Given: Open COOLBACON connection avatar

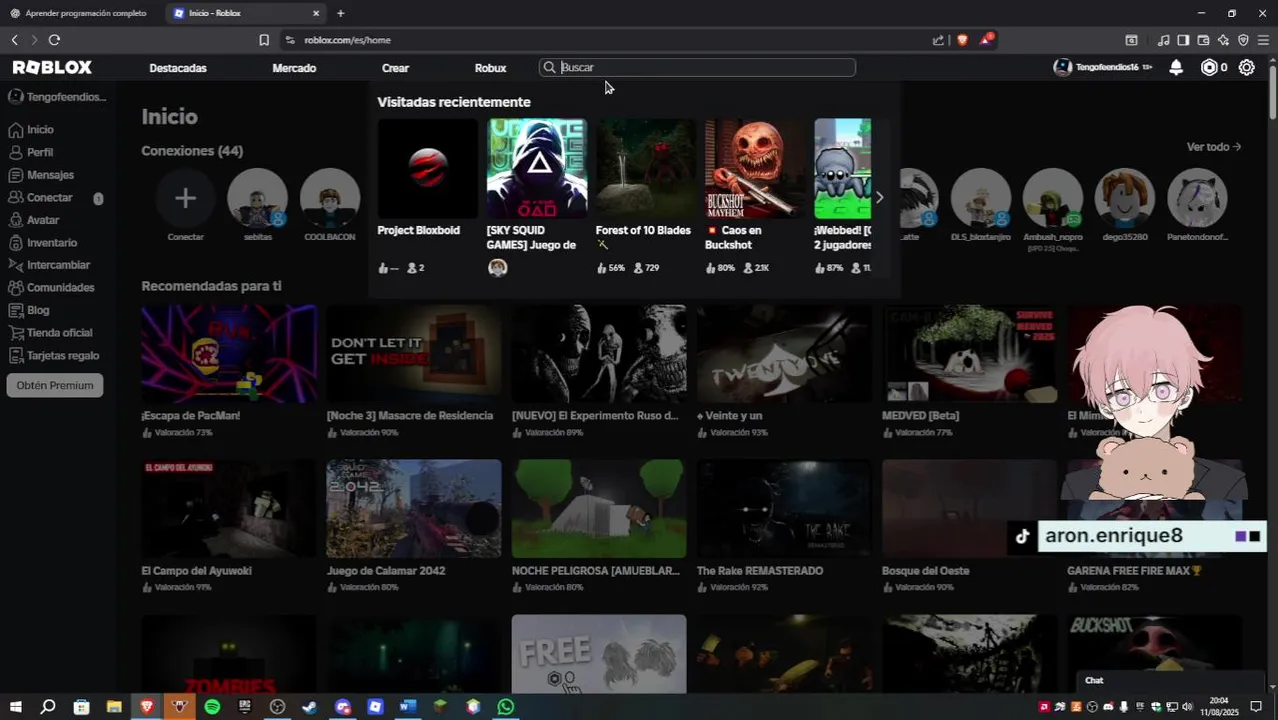Looking at the screenshot, I should coord(330,198).
